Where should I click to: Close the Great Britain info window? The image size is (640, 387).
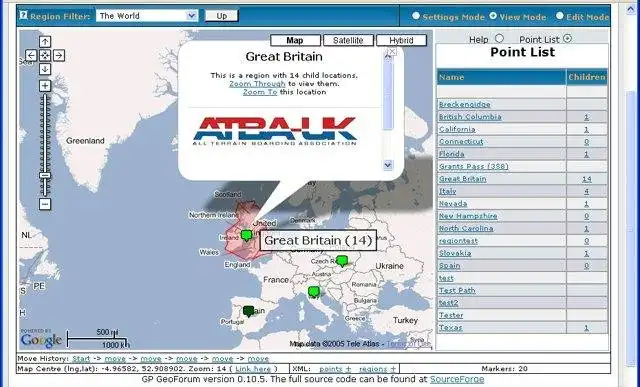391,51
